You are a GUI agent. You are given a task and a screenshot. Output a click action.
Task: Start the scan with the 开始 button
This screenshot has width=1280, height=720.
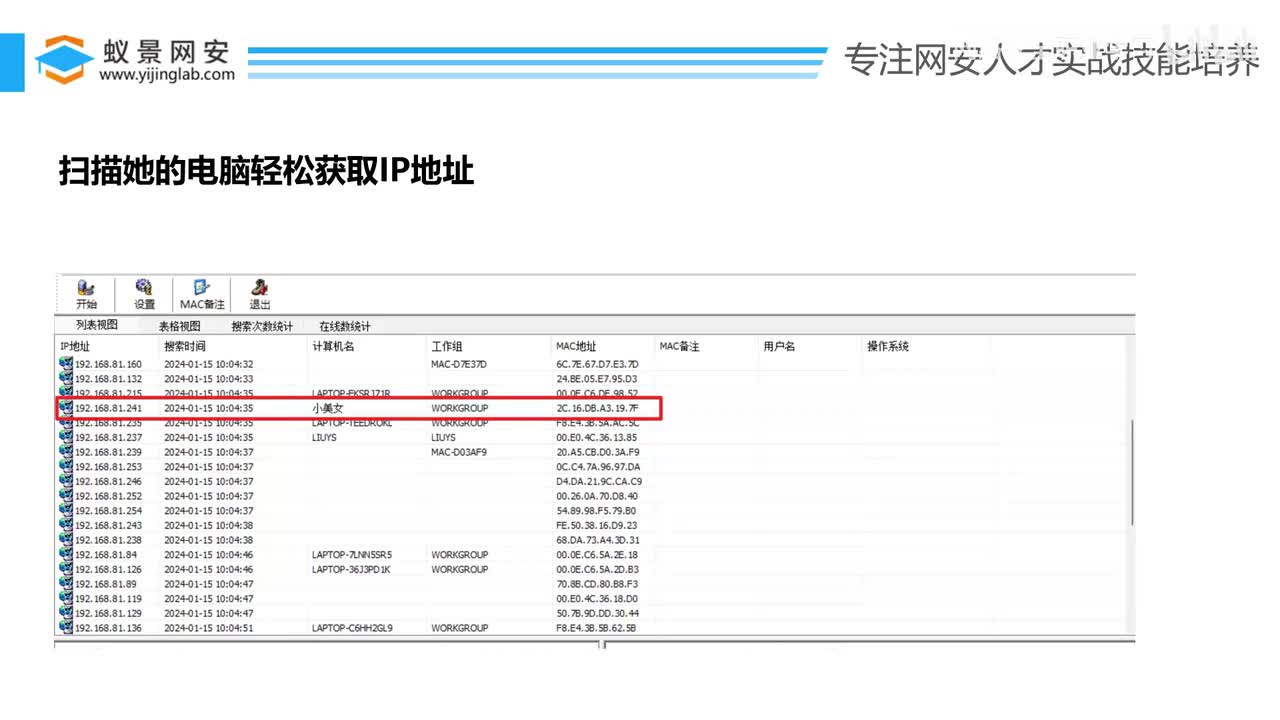tap(86, 295)
